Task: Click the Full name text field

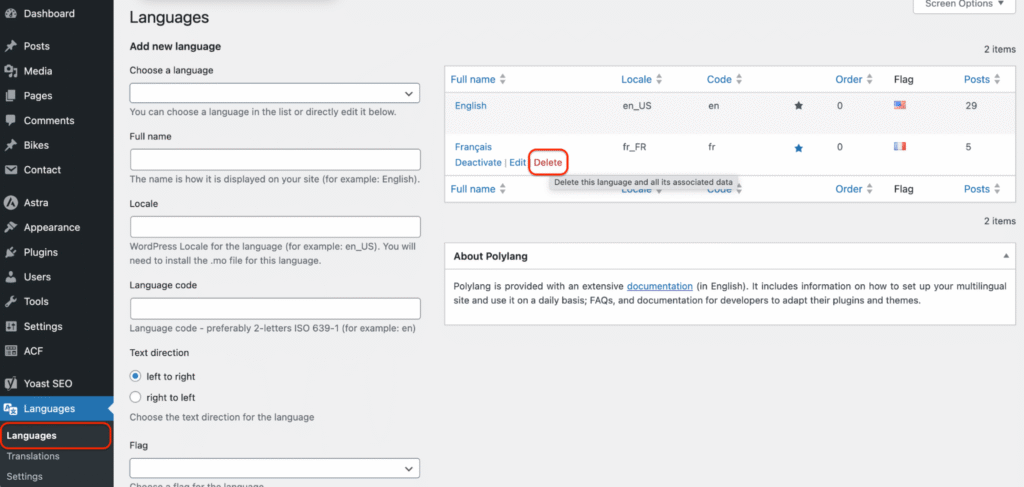Action: coord(275,160)
